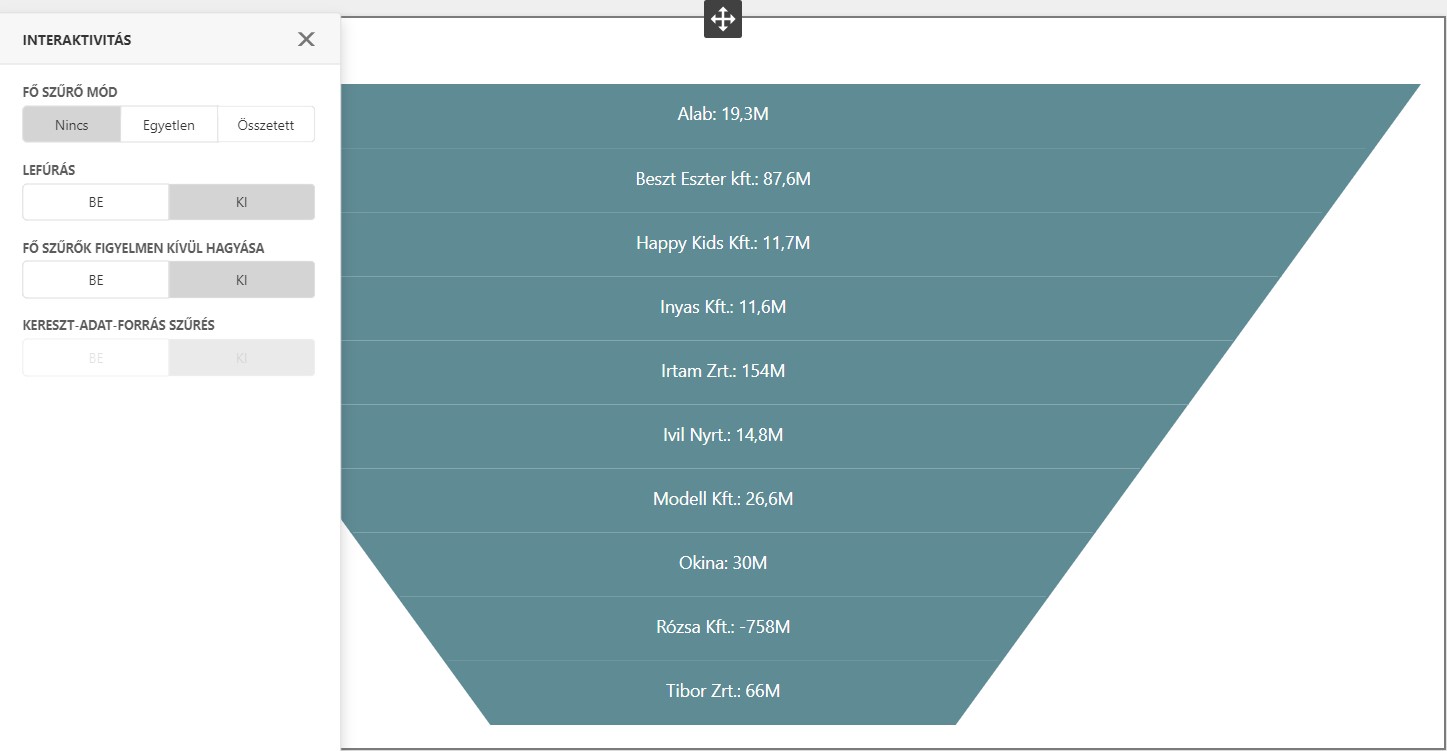Click the Interaktivitás panel title
Viewport: 1447px width, 751px height.
point(77,40)
